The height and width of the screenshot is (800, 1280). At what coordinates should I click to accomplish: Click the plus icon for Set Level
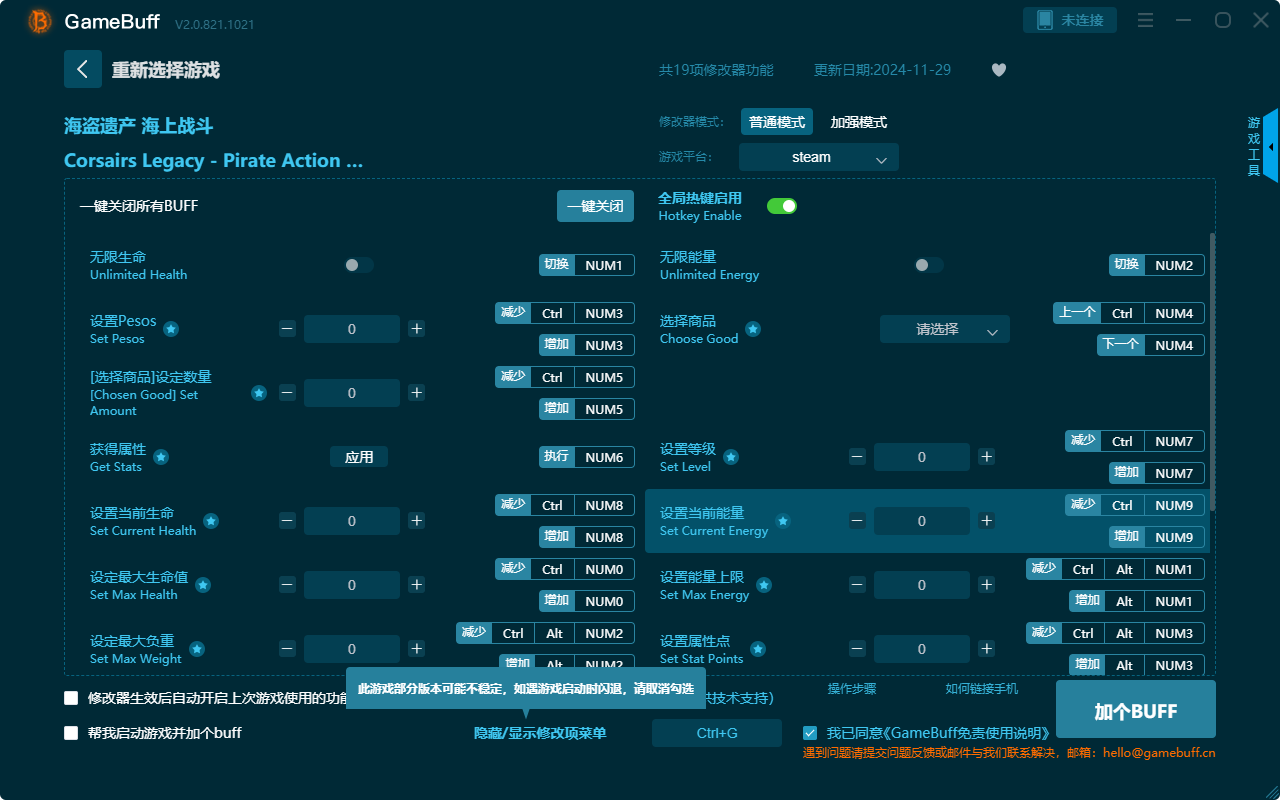coord(986,457)
